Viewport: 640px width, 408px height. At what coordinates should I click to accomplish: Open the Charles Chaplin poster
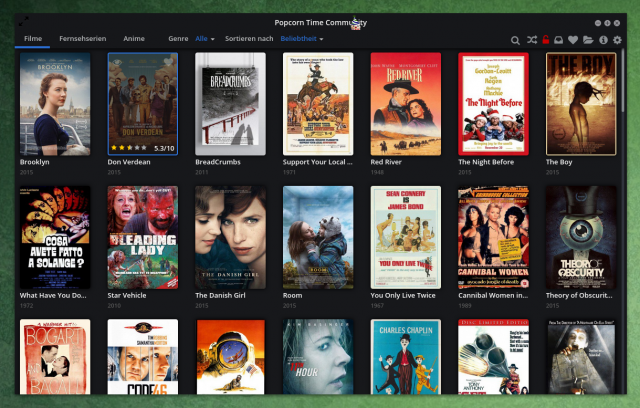(406, 357)
